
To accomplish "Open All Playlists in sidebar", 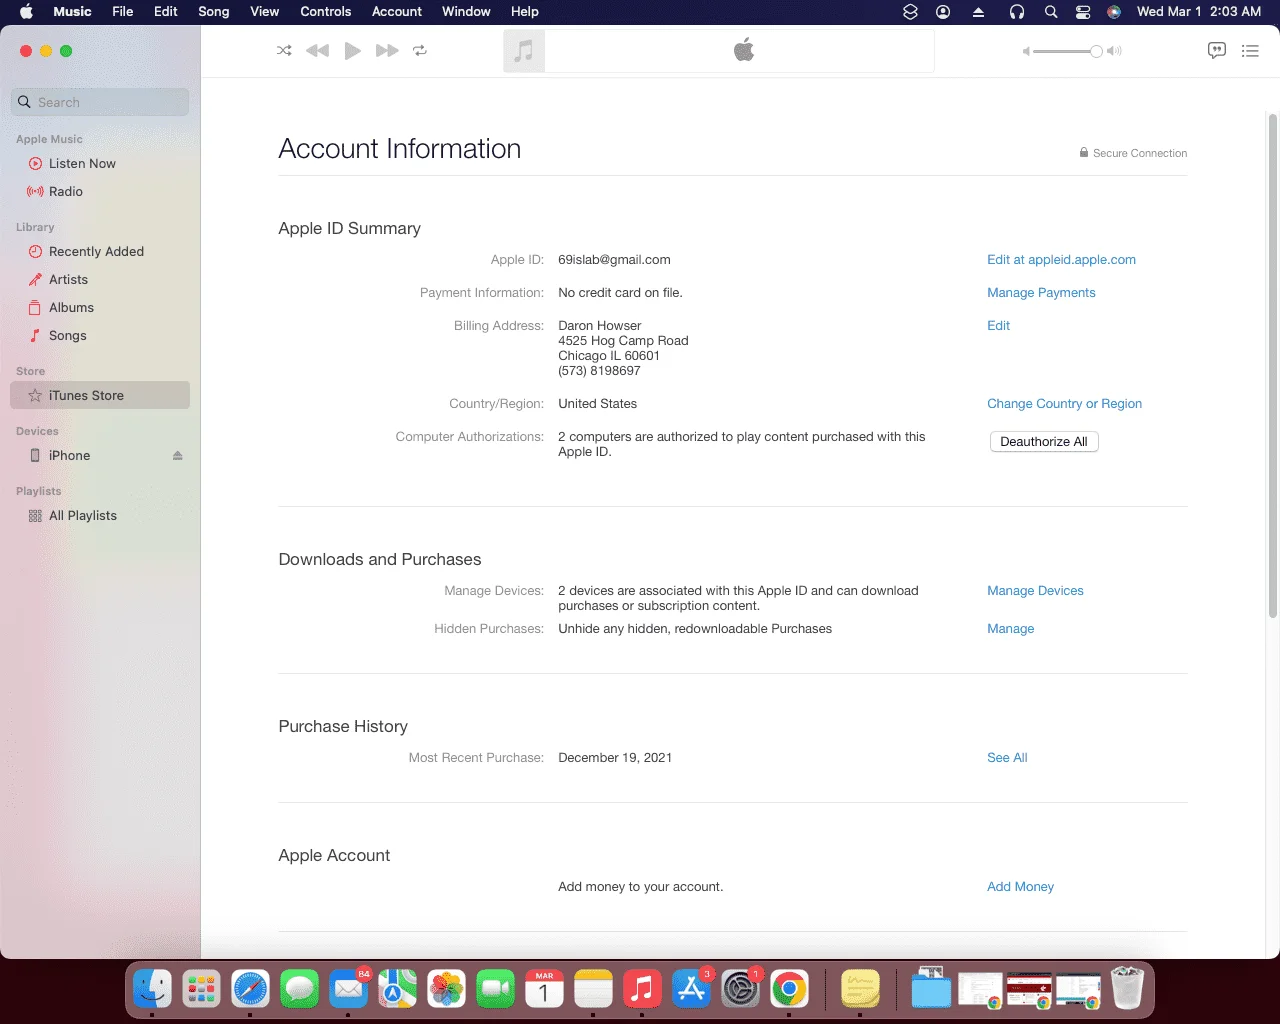I will pyautogui.click(x=83, y=515).
